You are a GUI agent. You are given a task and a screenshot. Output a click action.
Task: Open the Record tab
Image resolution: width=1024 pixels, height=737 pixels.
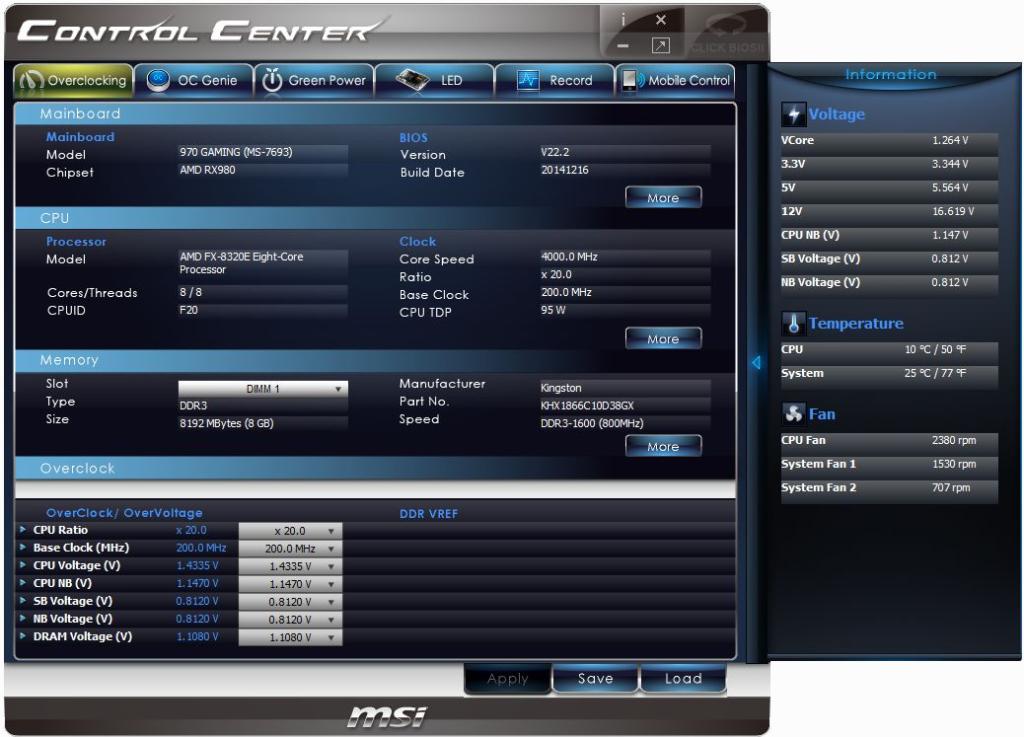pos(554,81)
